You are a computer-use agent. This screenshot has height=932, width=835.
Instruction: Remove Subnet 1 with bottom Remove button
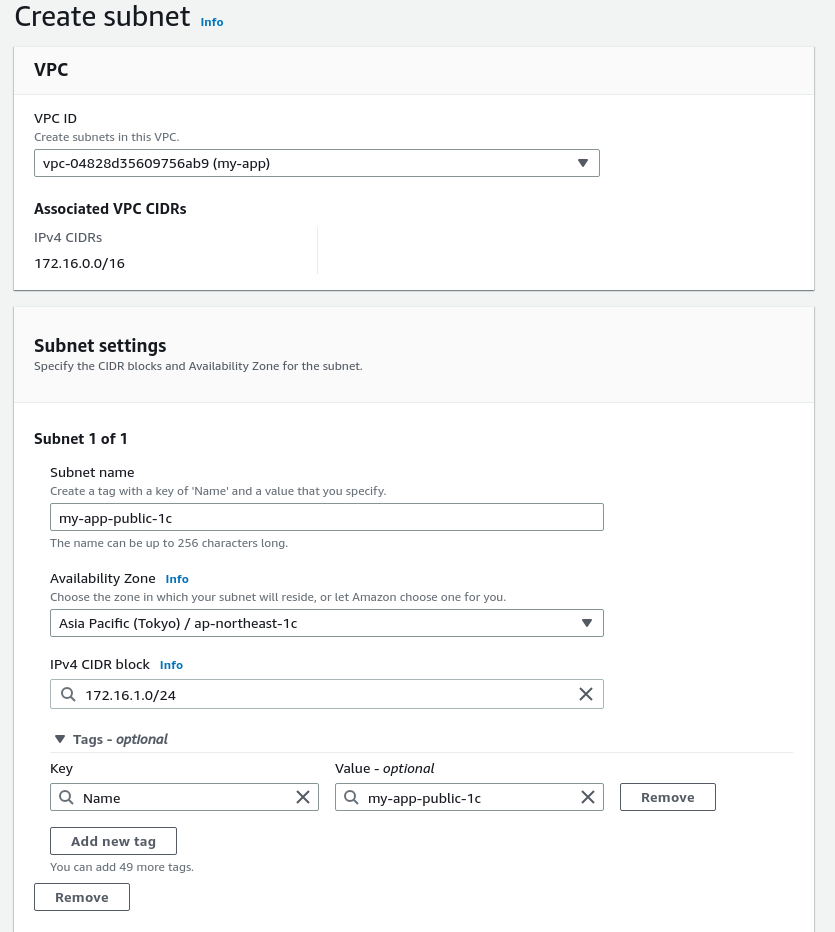point(82,897)
